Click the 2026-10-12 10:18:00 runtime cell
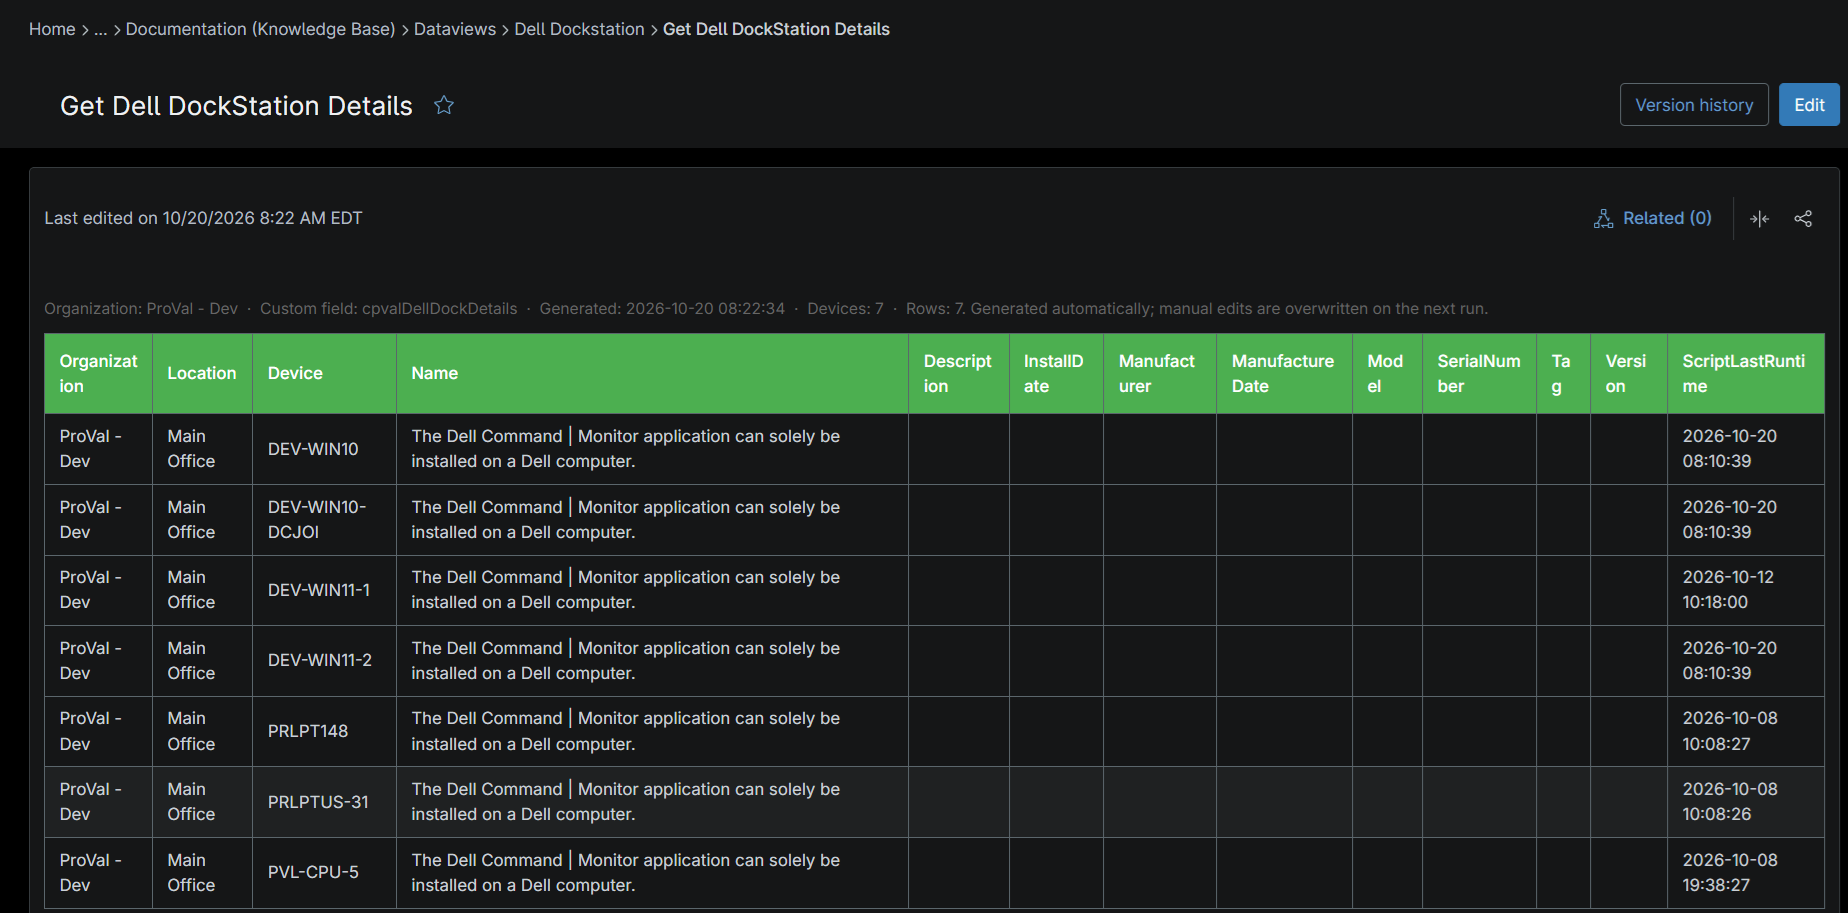The height and width of the screenshot is (913, 1848). coord(1746,590)
